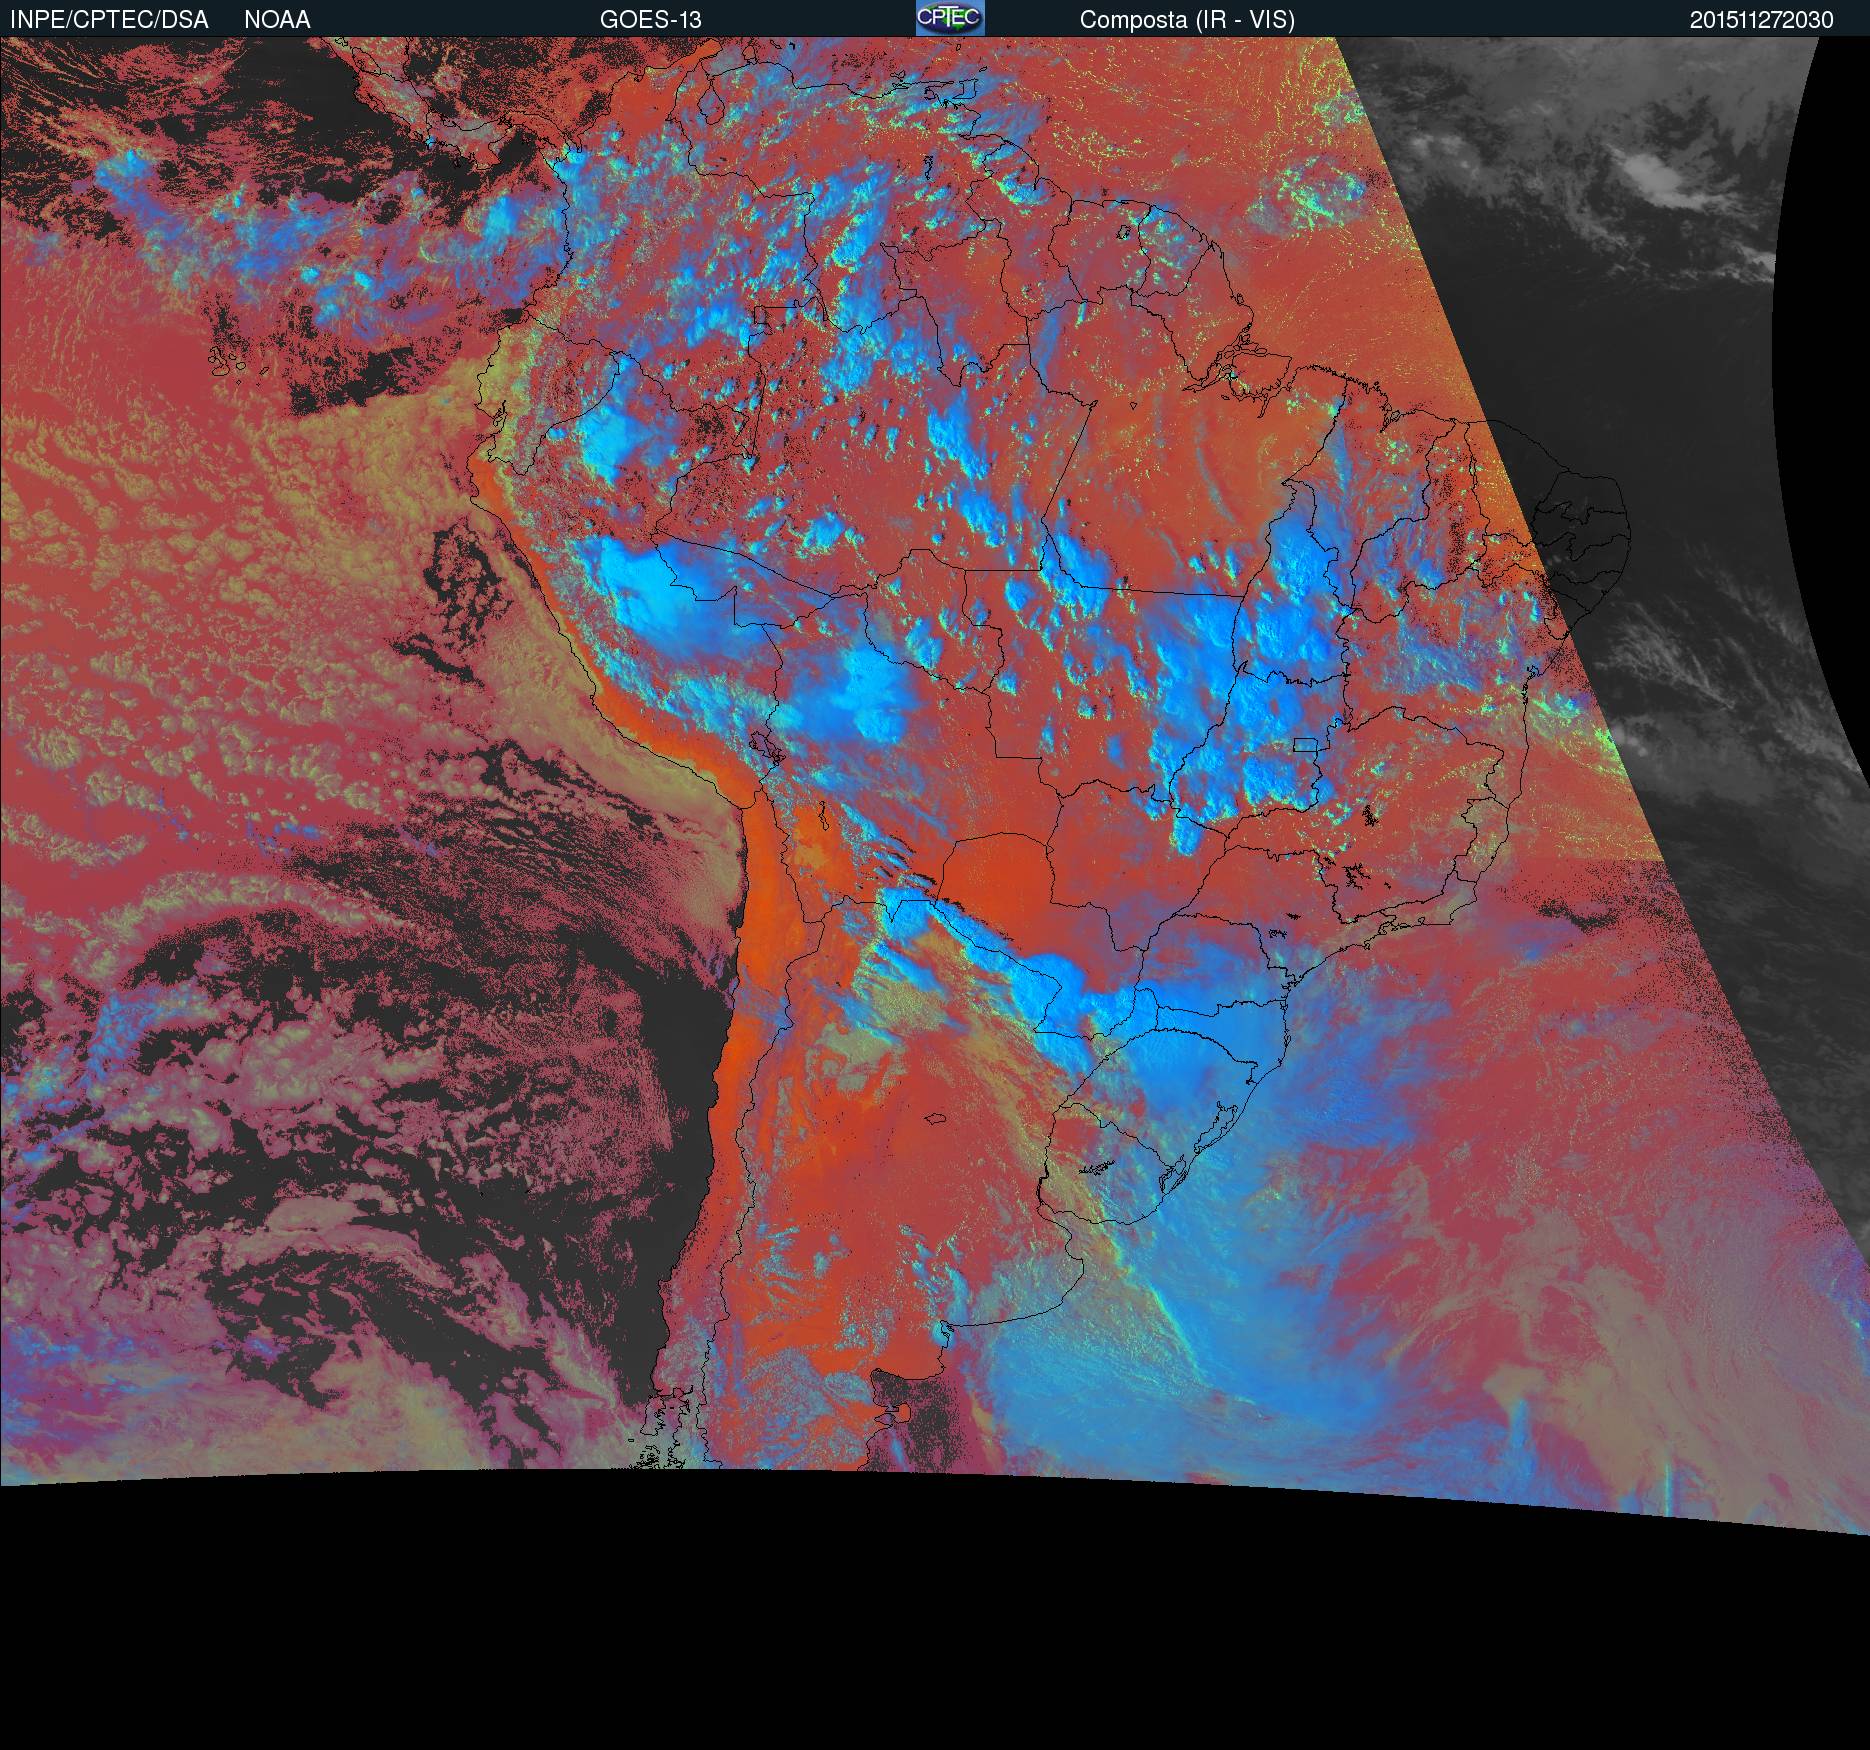Click the INPE/CPTEC/DSA header text

(x=109, y=20)
